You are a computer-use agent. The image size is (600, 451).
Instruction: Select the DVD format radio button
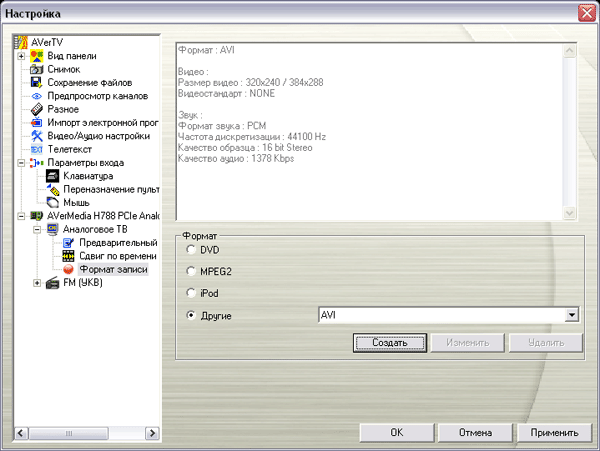[191, 250]
